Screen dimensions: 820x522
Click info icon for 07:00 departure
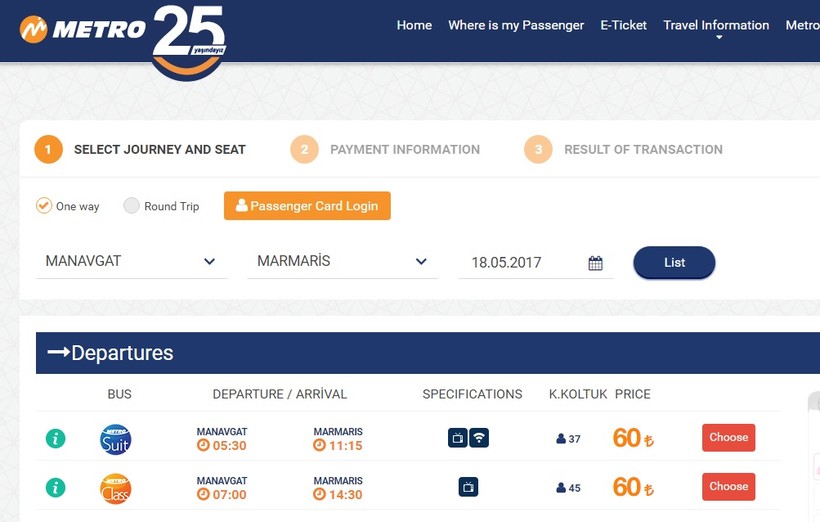(x=56, y=488)
